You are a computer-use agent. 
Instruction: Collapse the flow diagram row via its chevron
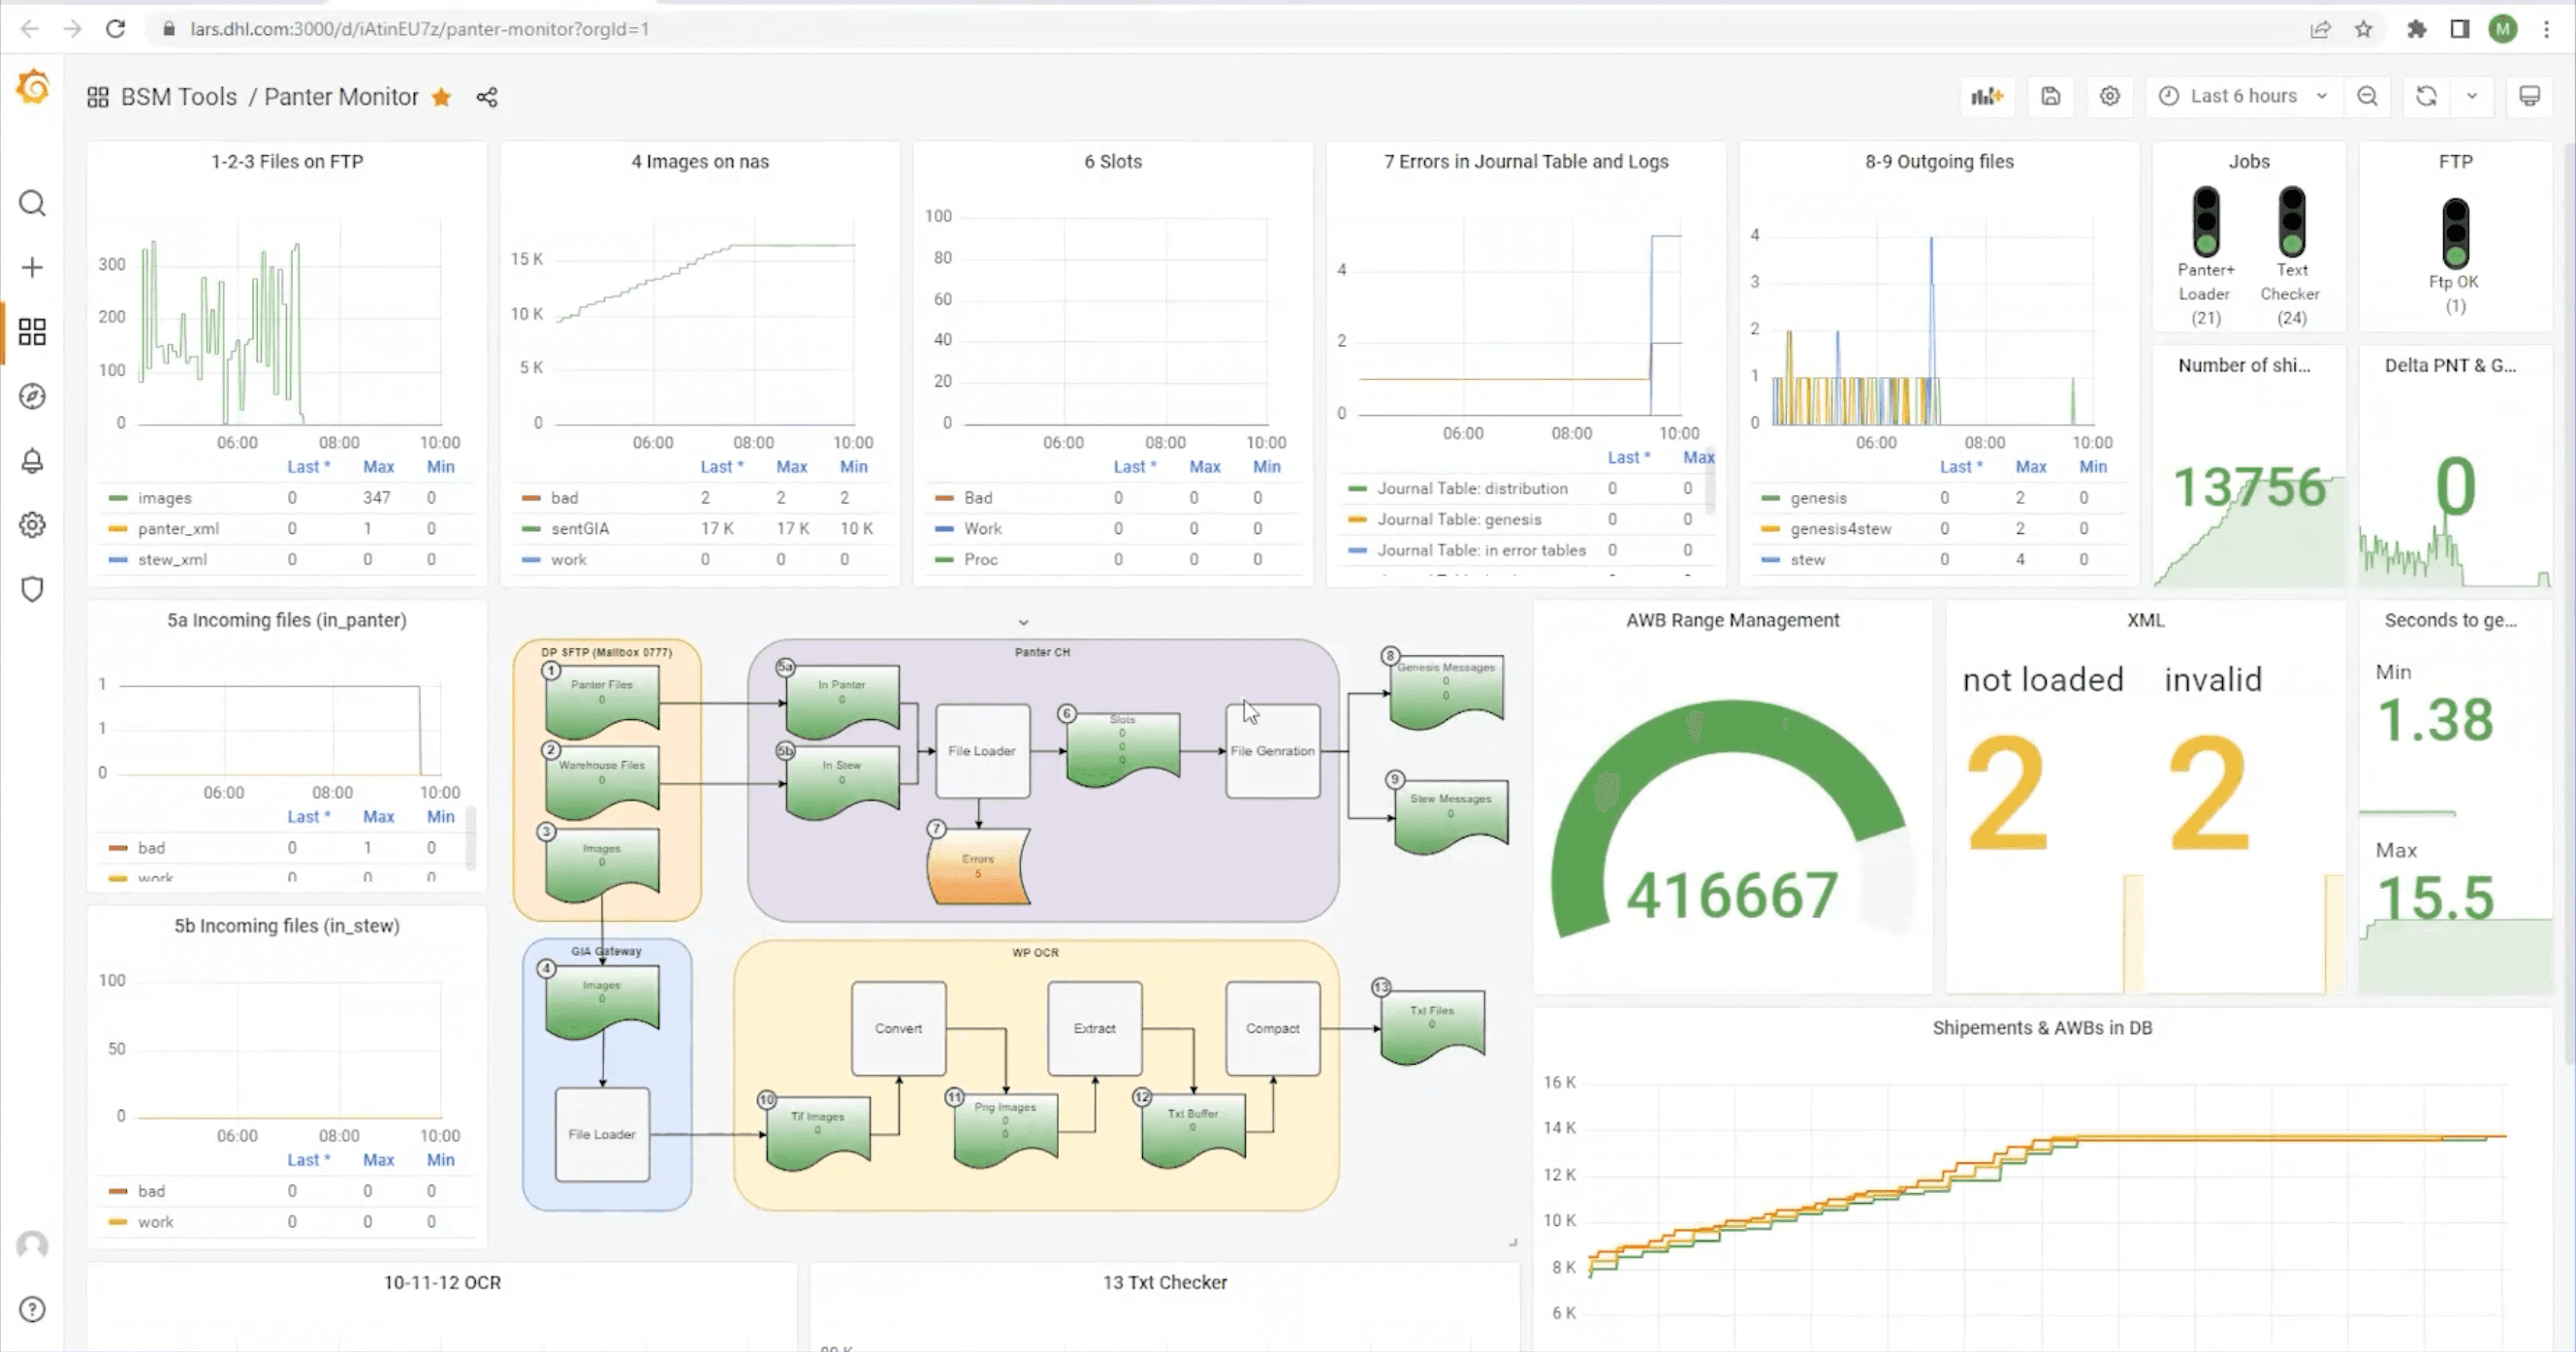(1022, 621)
